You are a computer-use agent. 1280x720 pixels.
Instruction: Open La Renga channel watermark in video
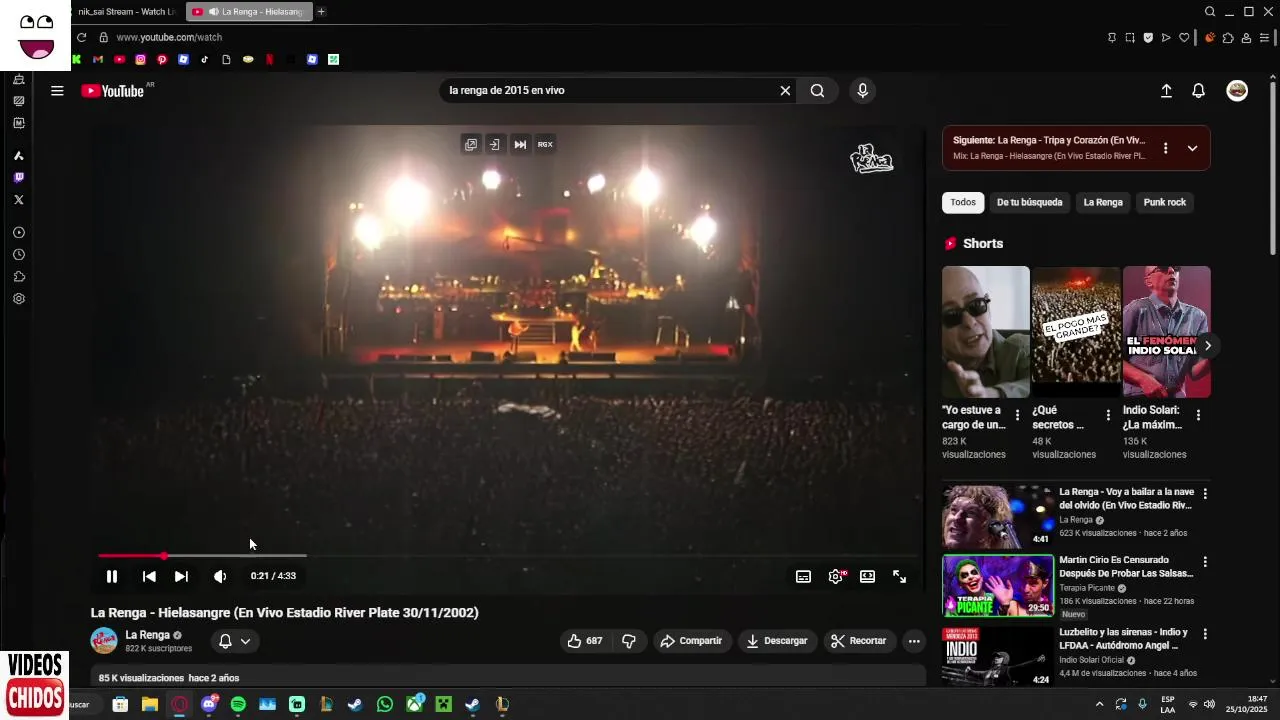coord(871,158)
